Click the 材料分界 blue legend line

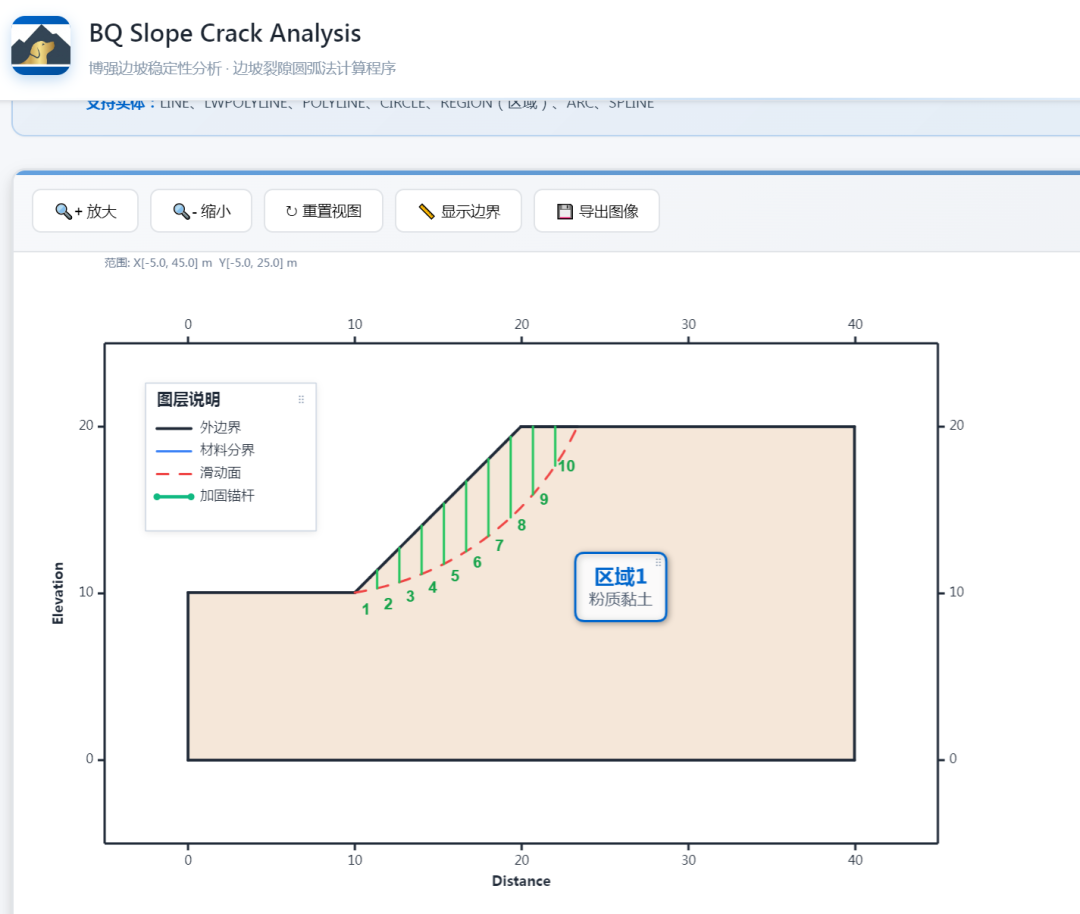[174, 450]
